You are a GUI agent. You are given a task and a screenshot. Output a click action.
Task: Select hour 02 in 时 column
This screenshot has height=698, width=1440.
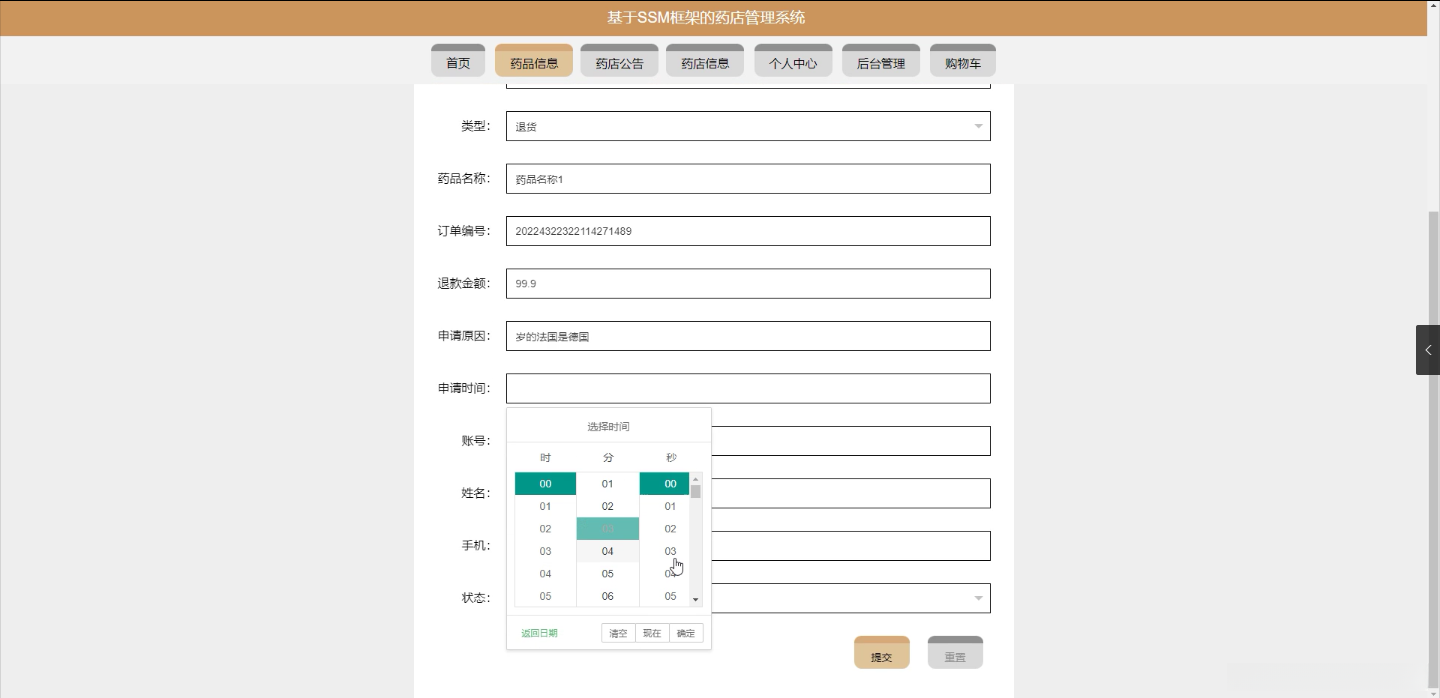tap(545, 529)
